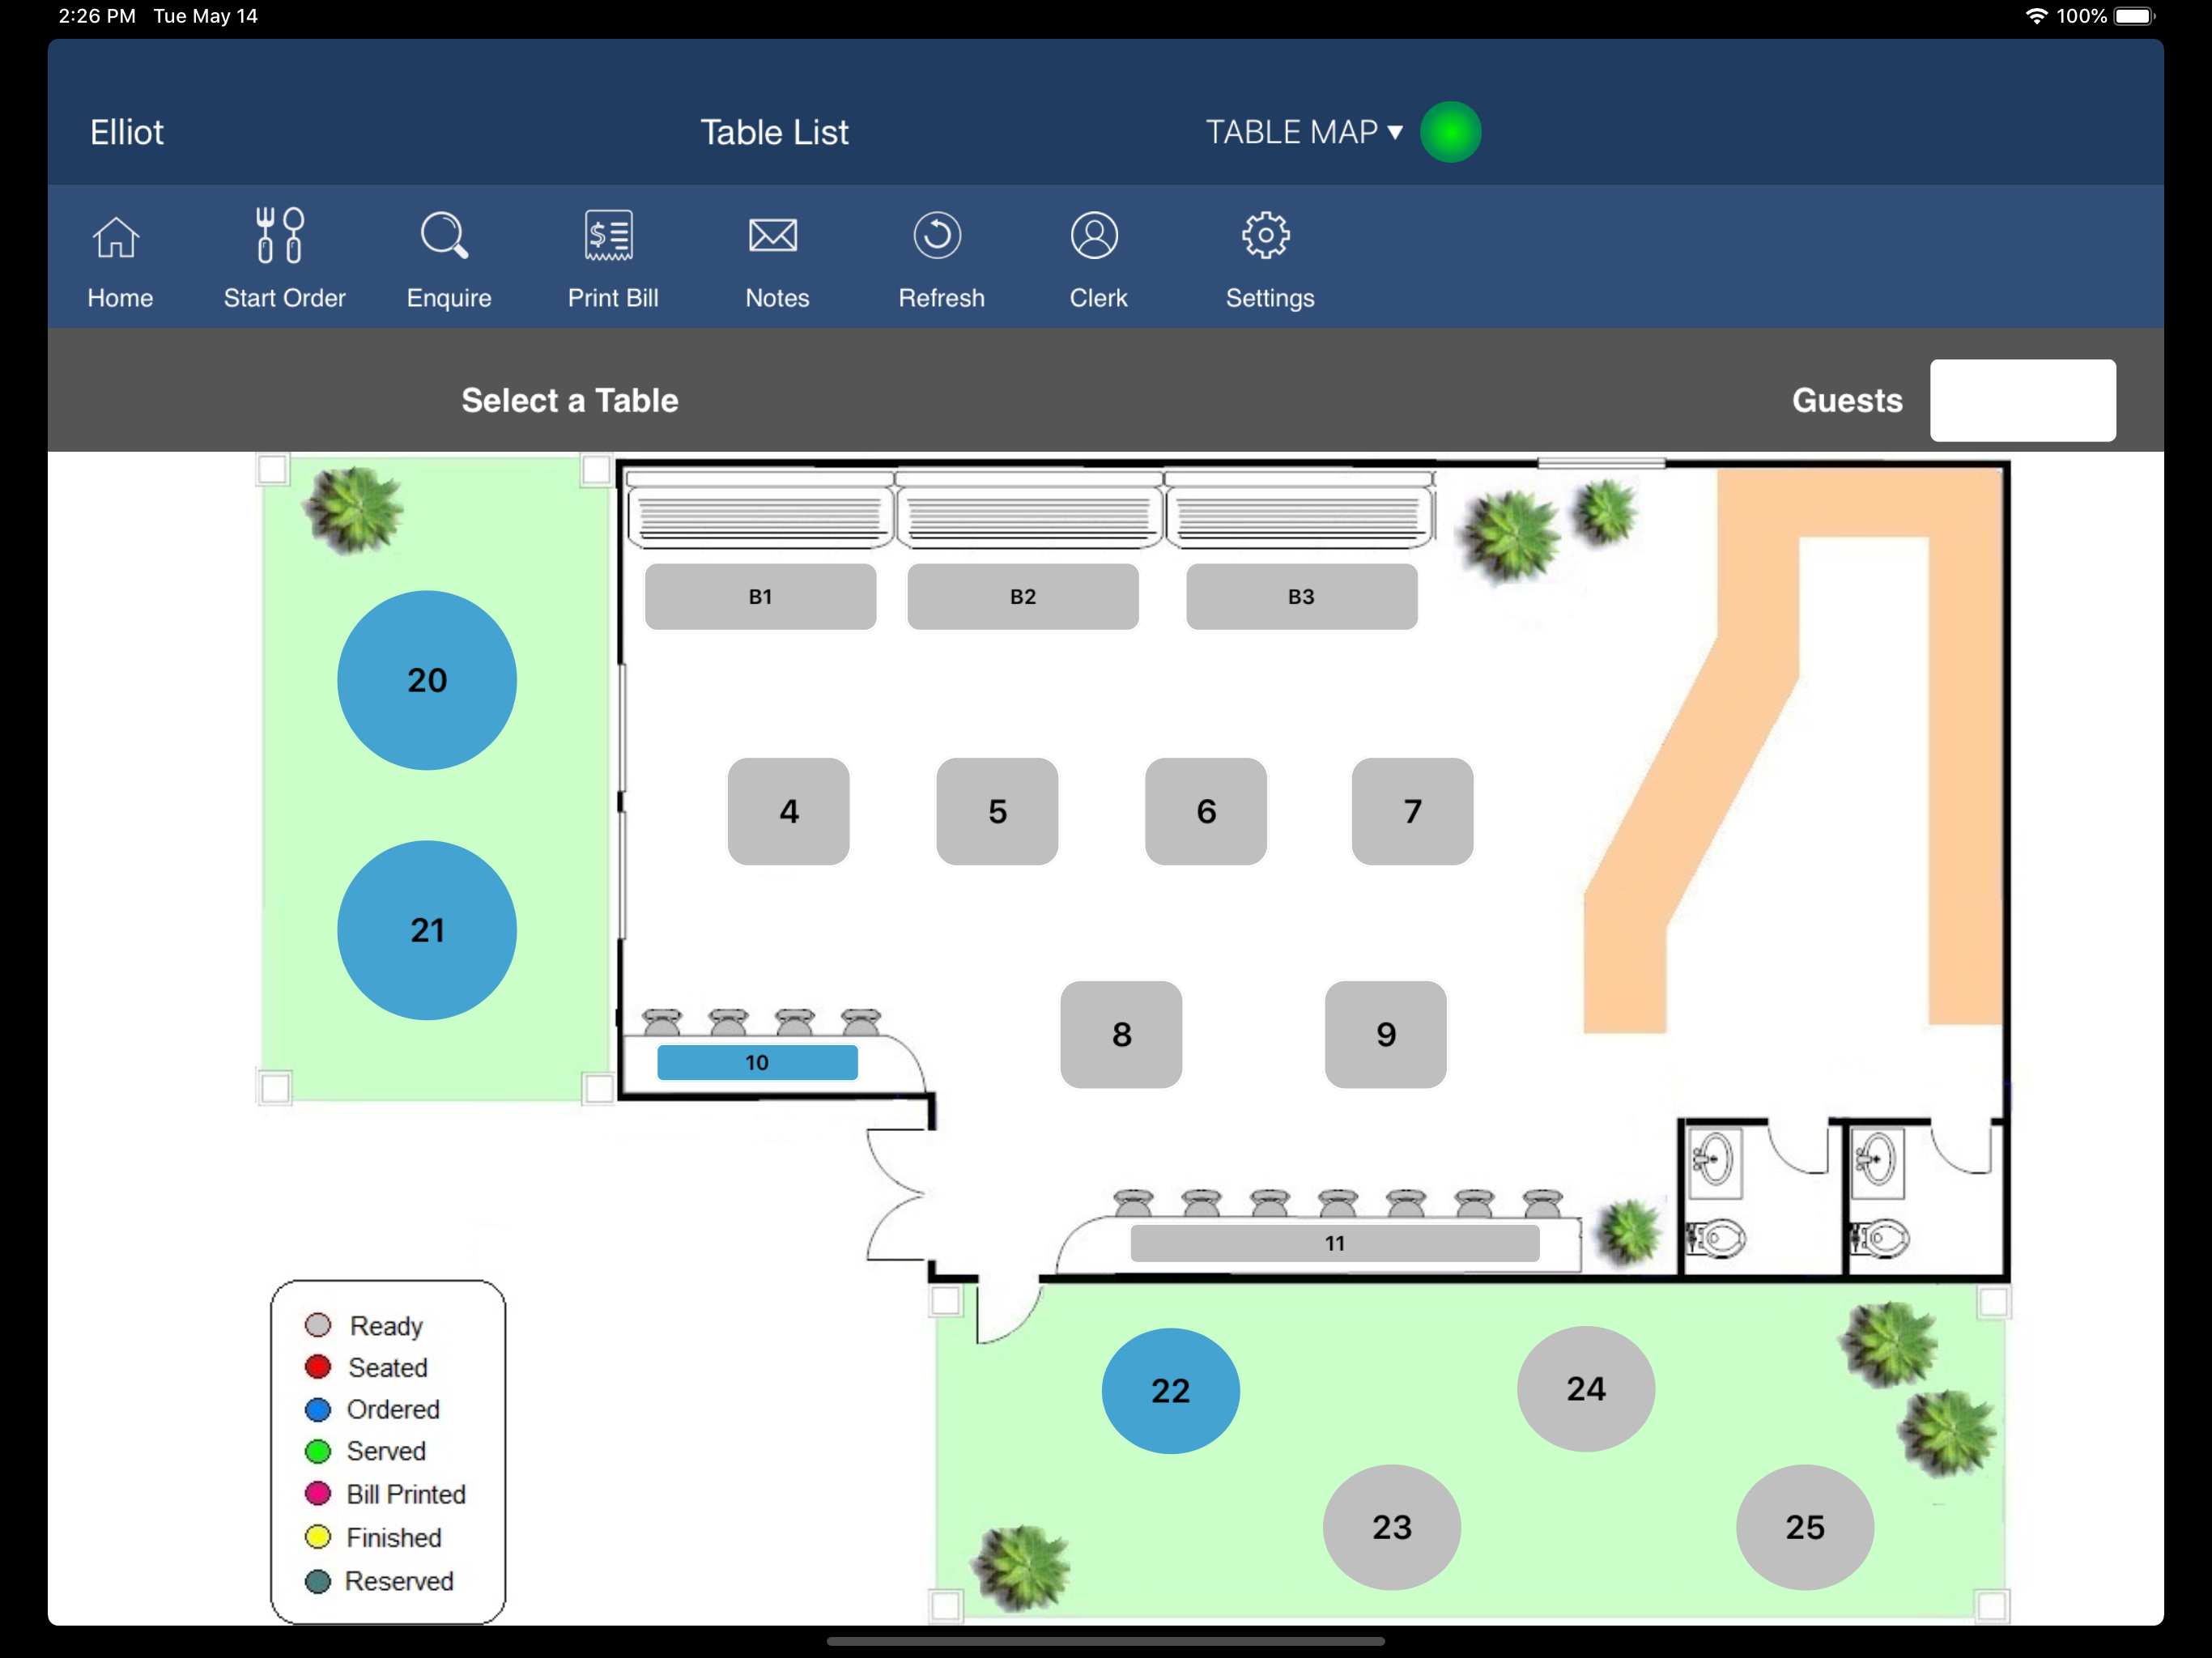Pick table 9
Screen dimensions: 2212x1658
click(1386, 1034)
